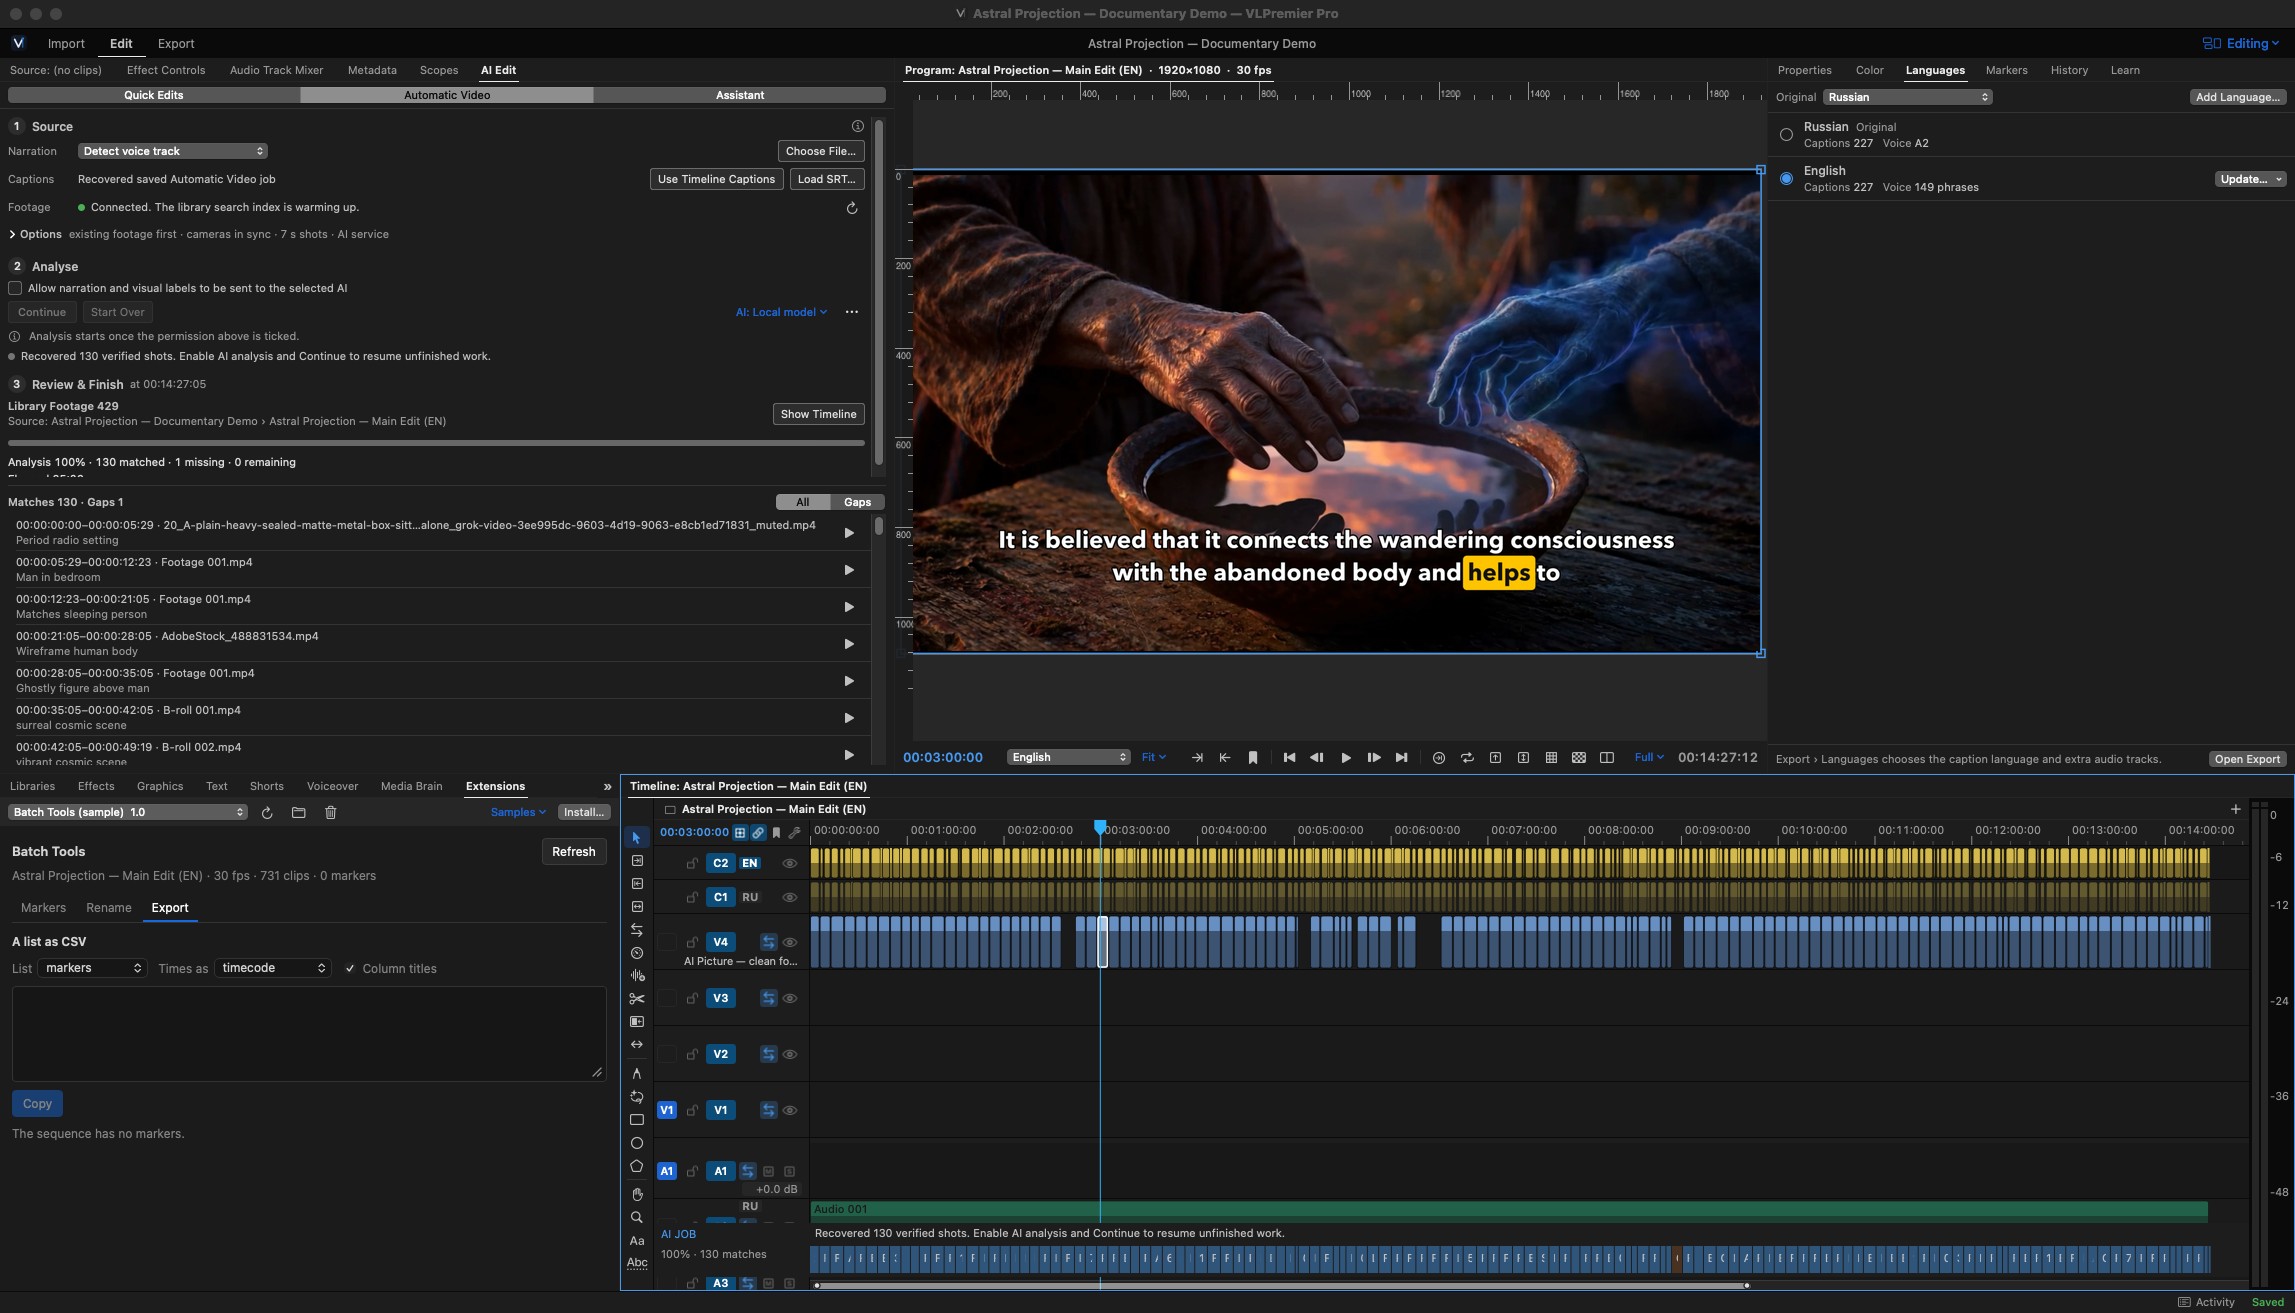The height and width of the screenshot is (1313, 2295).
Task: Show safe-margins grid overlay in Program monitor
Action: point(1551,758)
